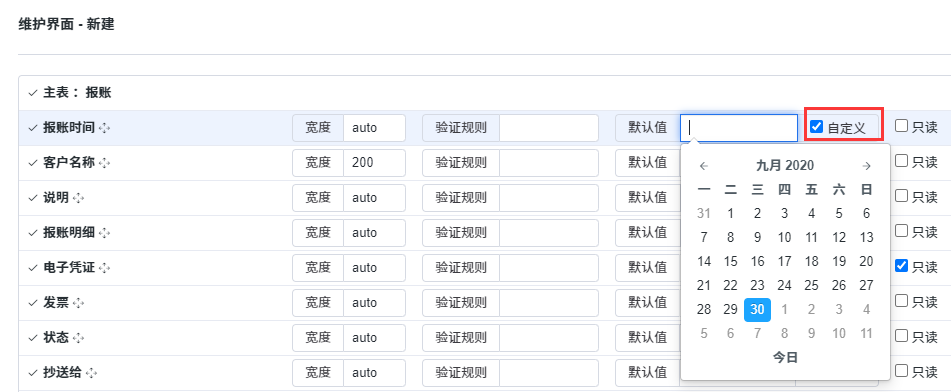
Task: Click the 今日 button in calendar
Action: [x=785, y=358]
